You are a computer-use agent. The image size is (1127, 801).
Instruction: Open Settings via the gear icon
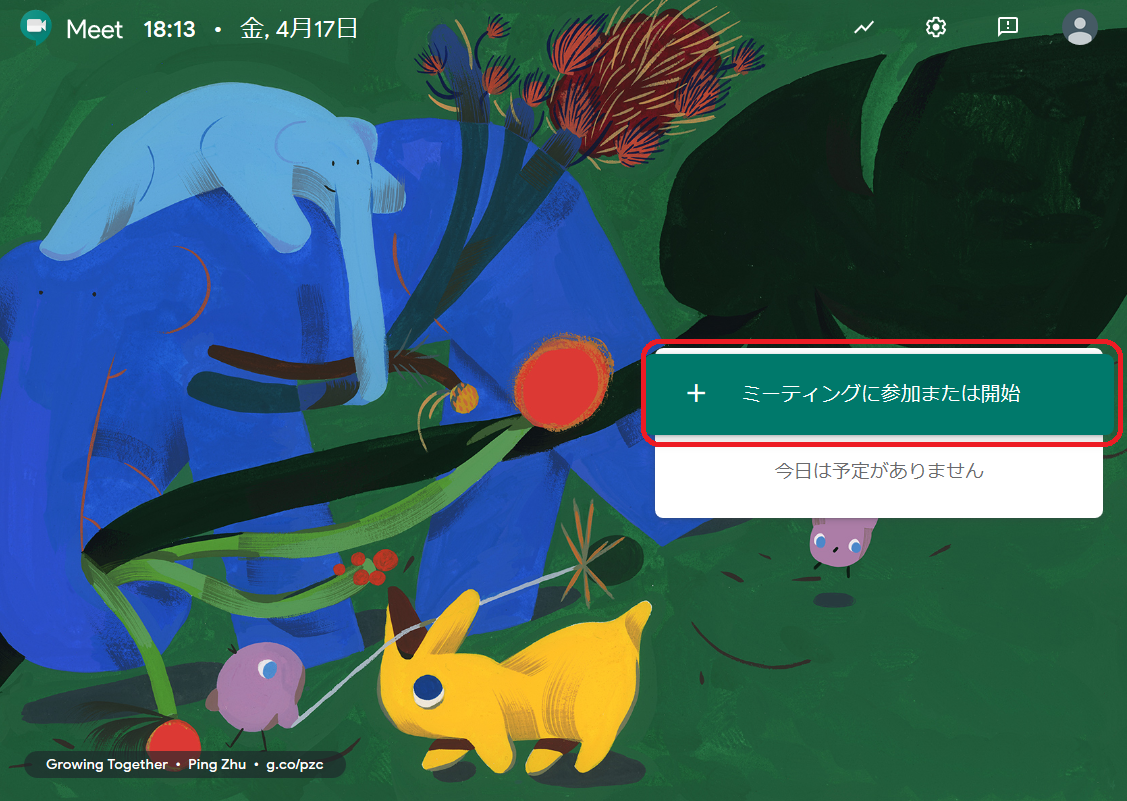pos(935,27)
